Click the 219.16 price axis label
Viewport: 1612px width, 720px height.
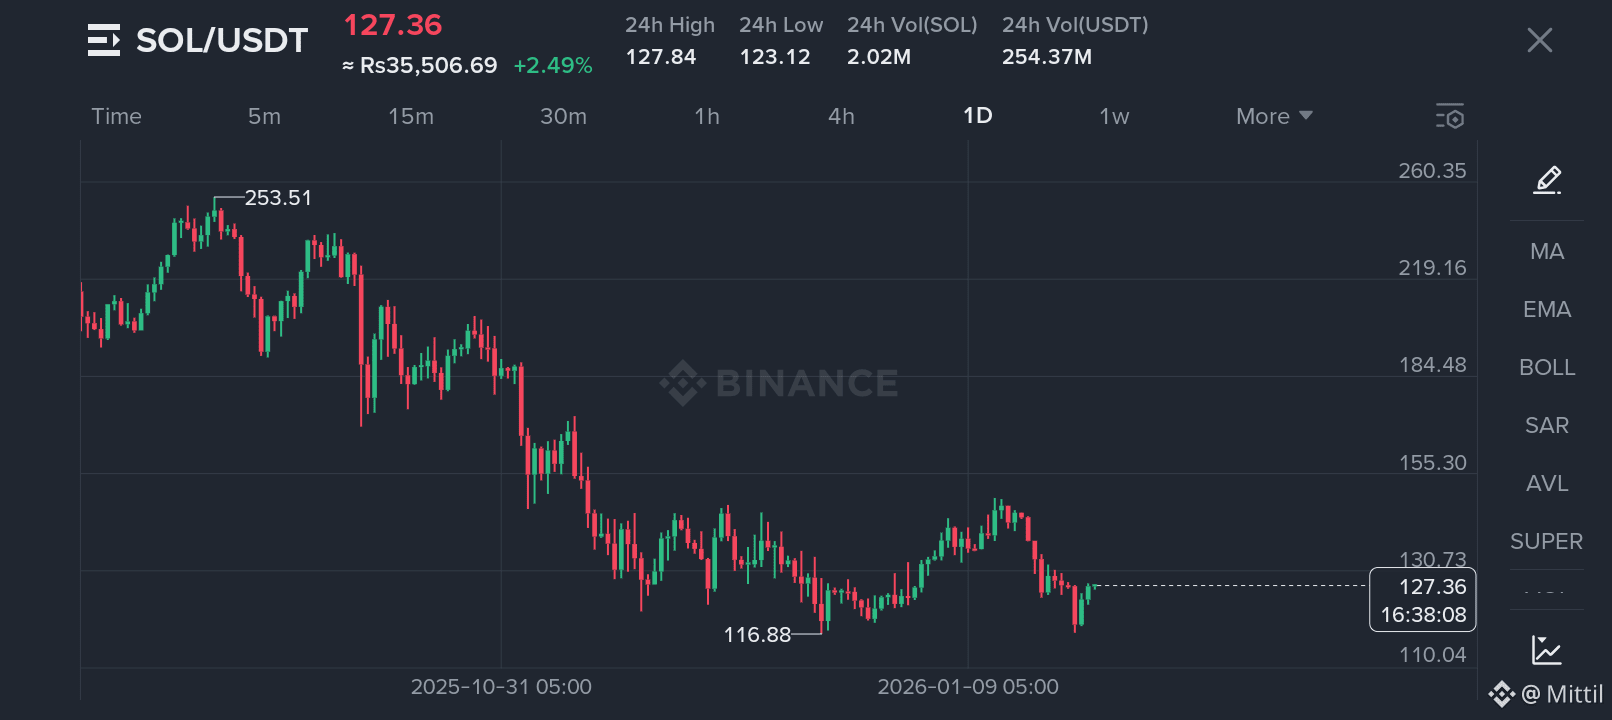point(1432,268)
